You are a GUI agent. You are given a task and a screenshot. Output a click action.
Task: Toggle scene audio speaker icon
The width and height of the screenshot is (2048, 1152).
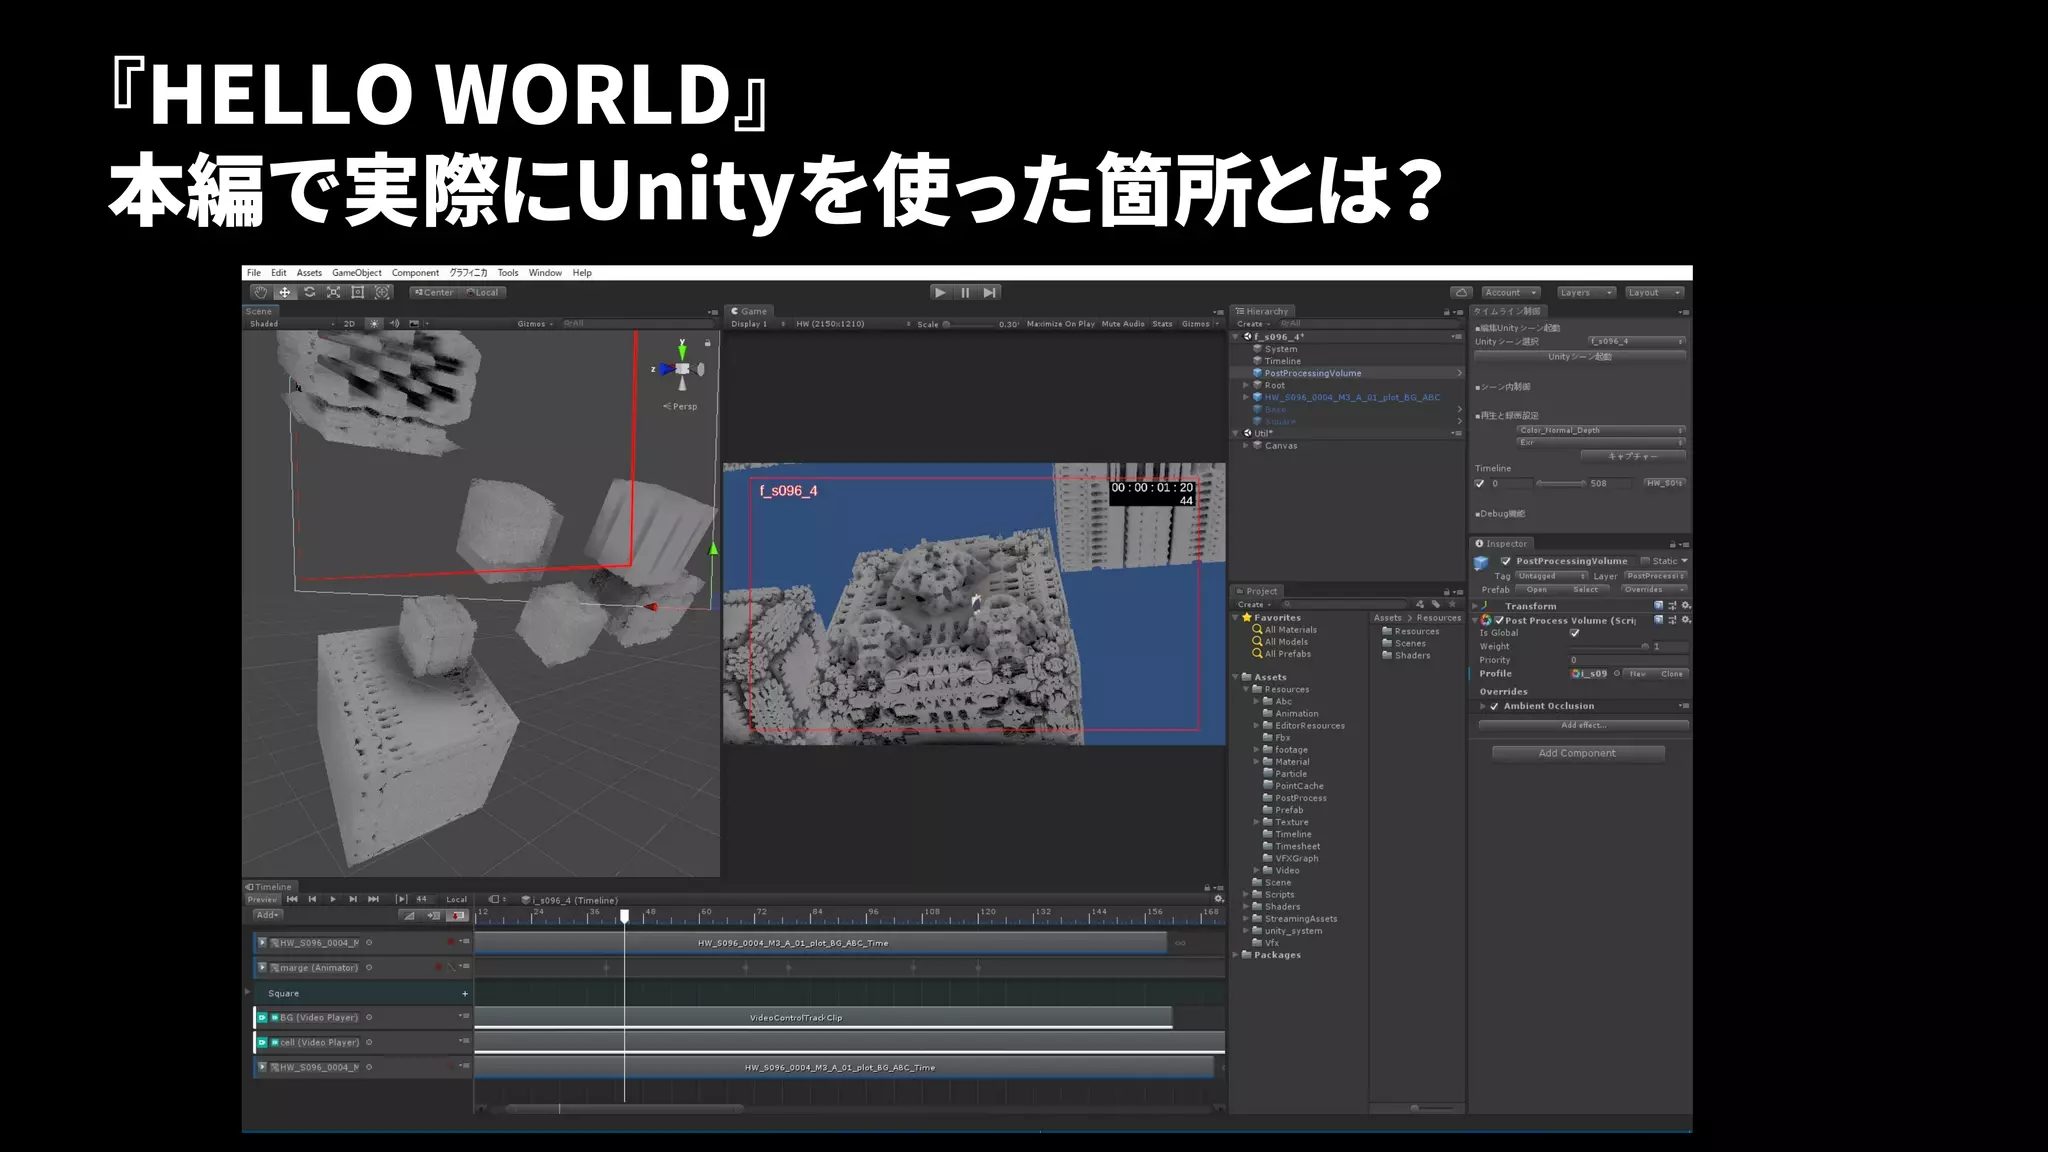[394, 324]
